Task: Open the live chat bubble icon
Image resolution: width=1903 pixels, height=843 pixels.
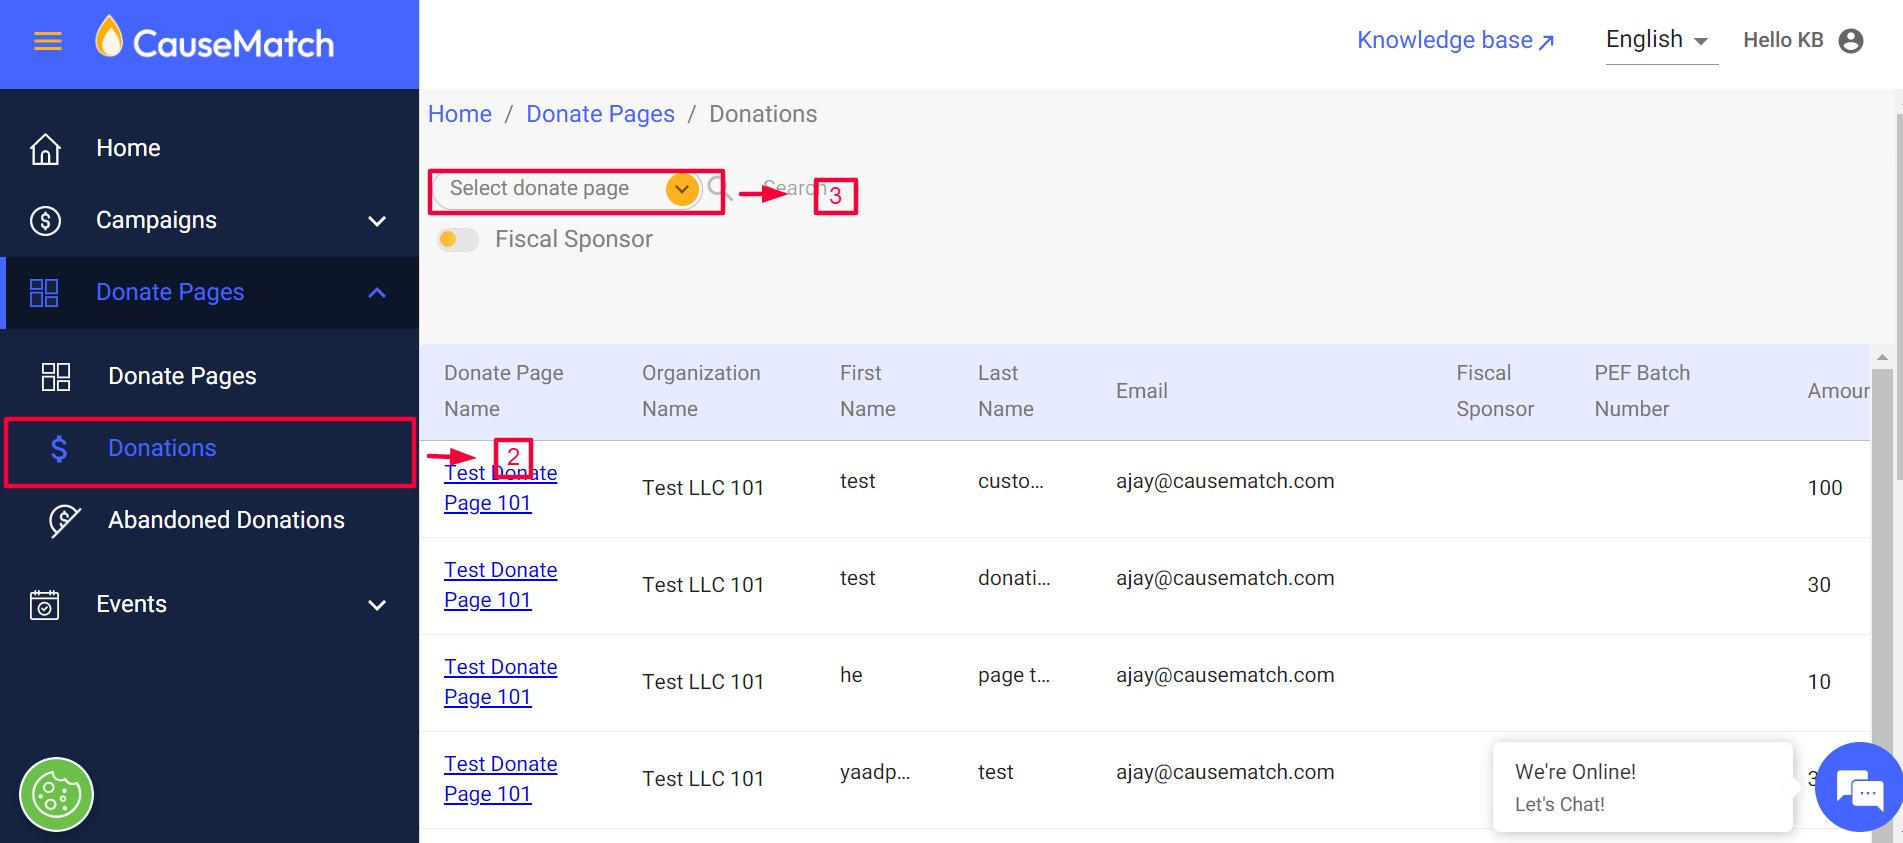Action: point(1859,788)
